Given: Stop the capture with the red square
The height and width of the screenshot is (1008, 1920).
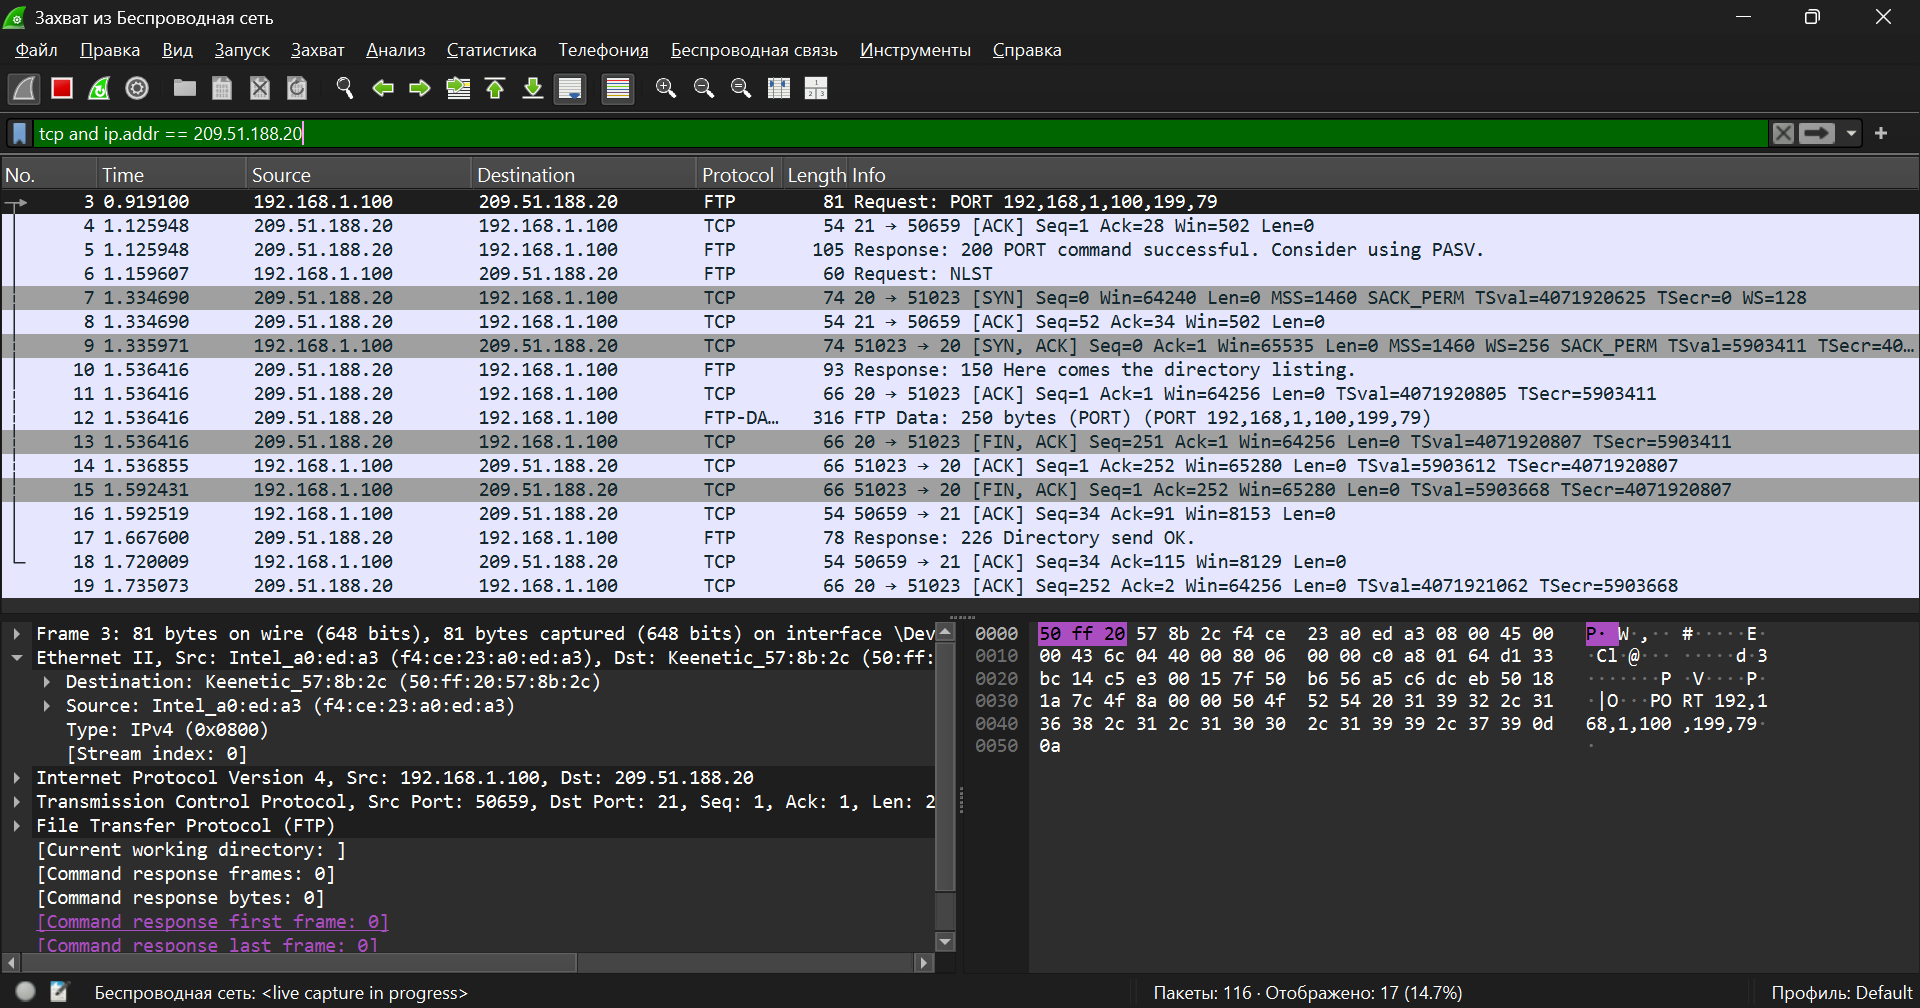Looking at the screenshot, I should 62,89.
